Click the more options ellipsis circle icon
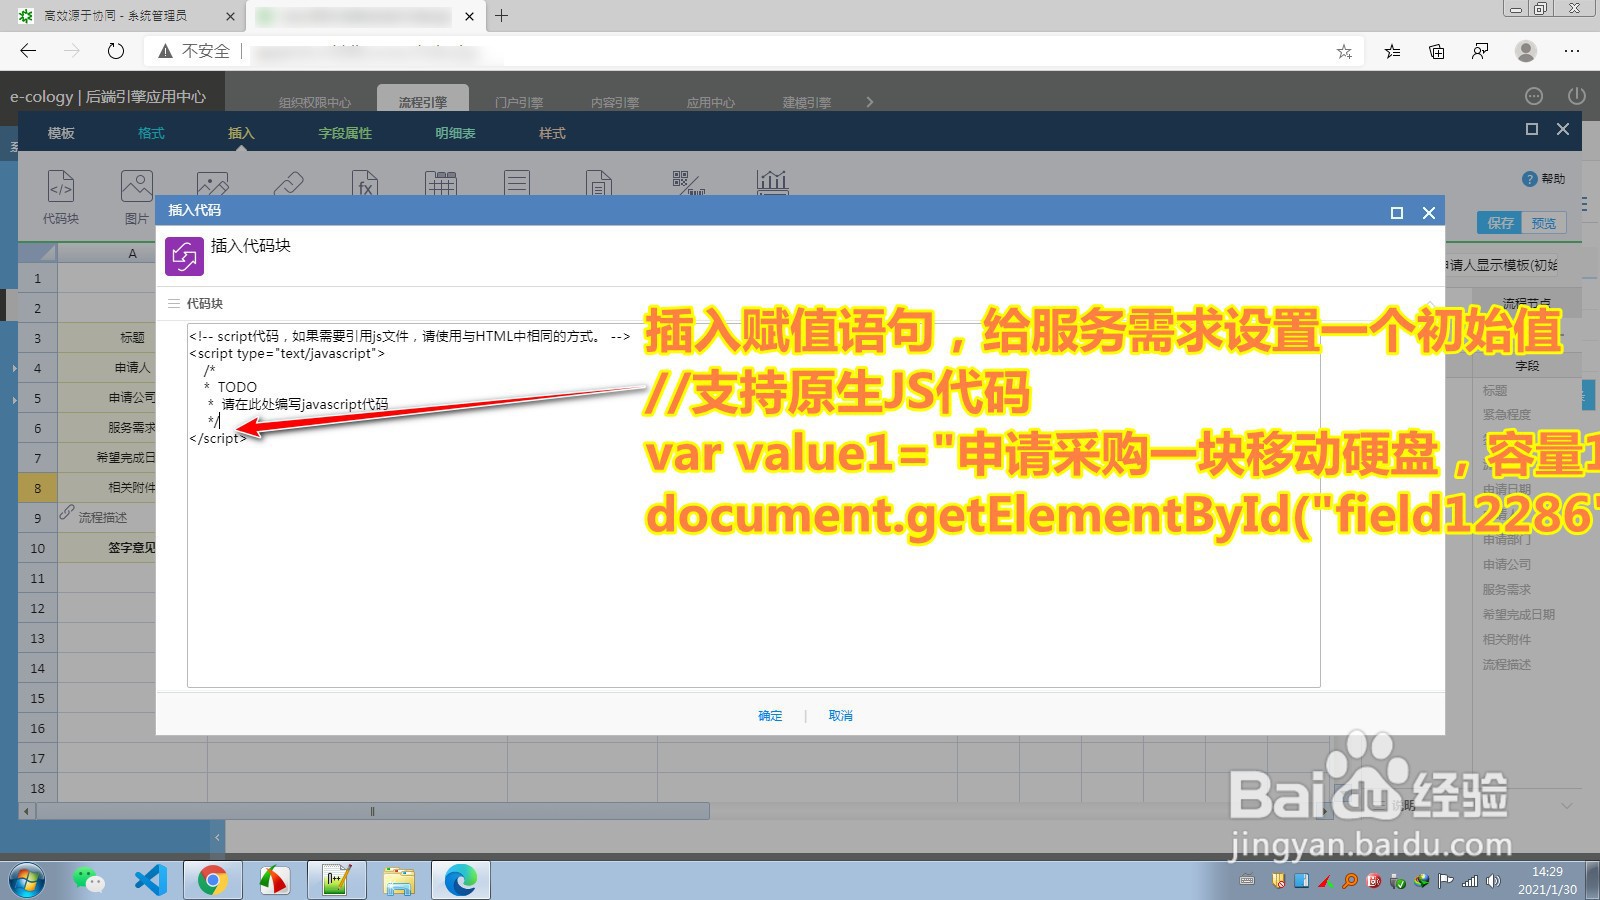1600x900 pixels. [x=1534, y=96]
